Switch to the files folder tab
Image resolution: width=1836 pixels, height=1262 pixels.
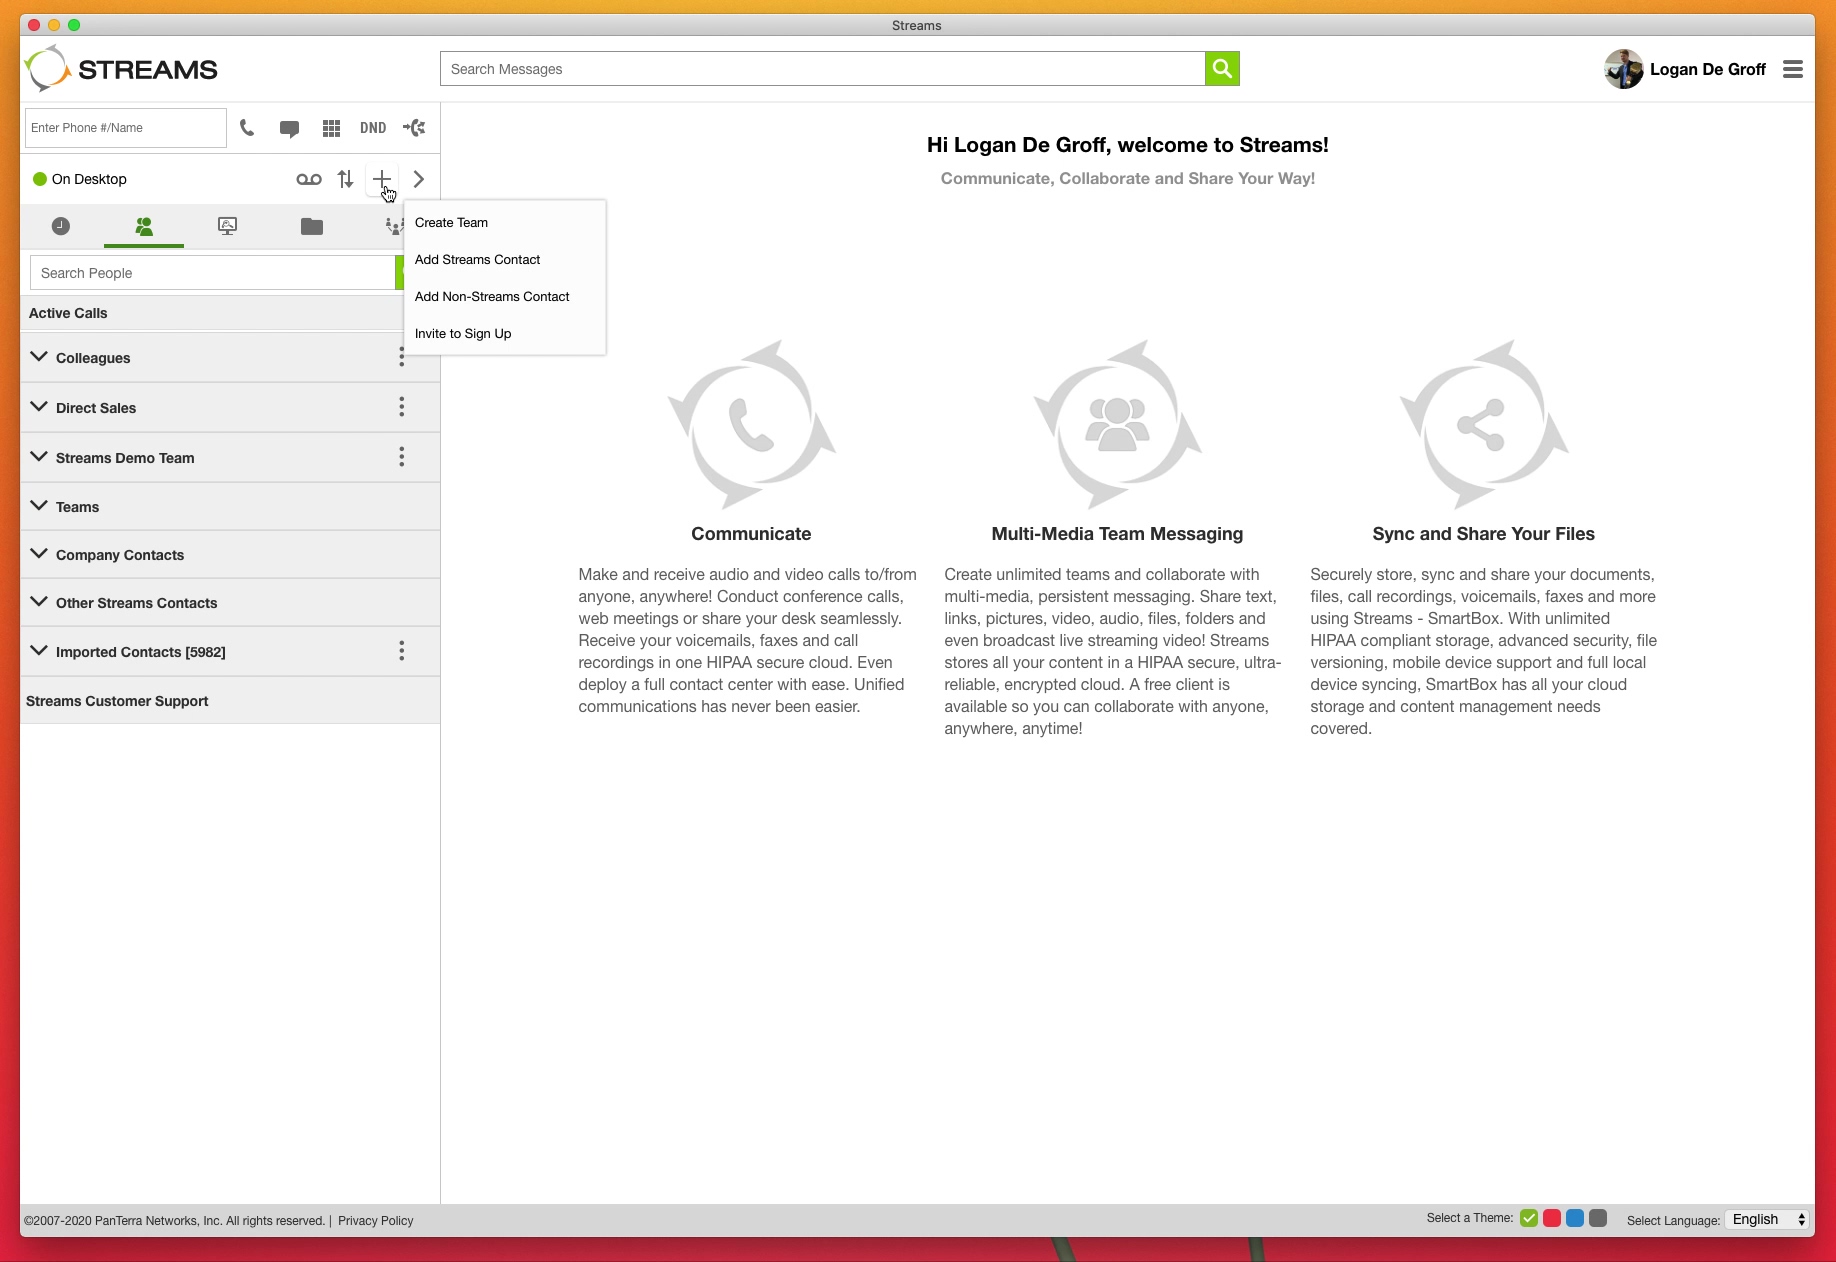312,226
